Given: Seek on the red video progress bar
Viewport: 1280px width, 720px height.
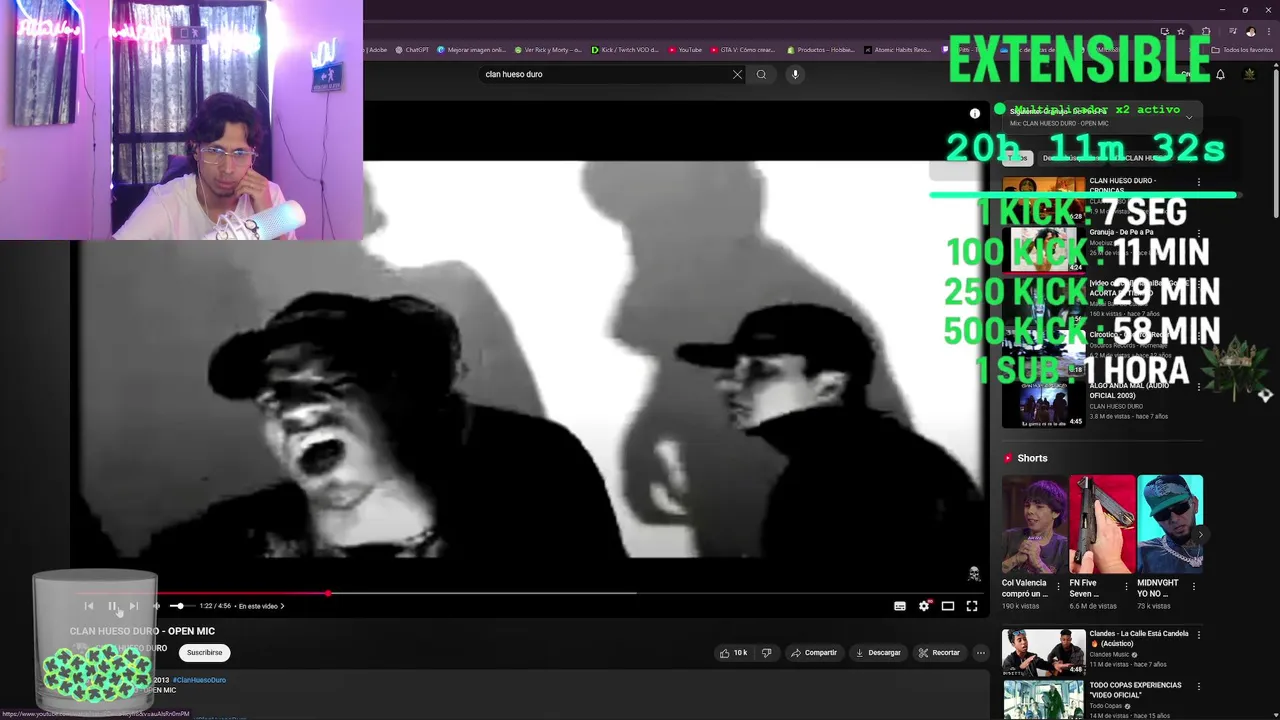Looking at the screenshot, I should (x=528, y=593).
